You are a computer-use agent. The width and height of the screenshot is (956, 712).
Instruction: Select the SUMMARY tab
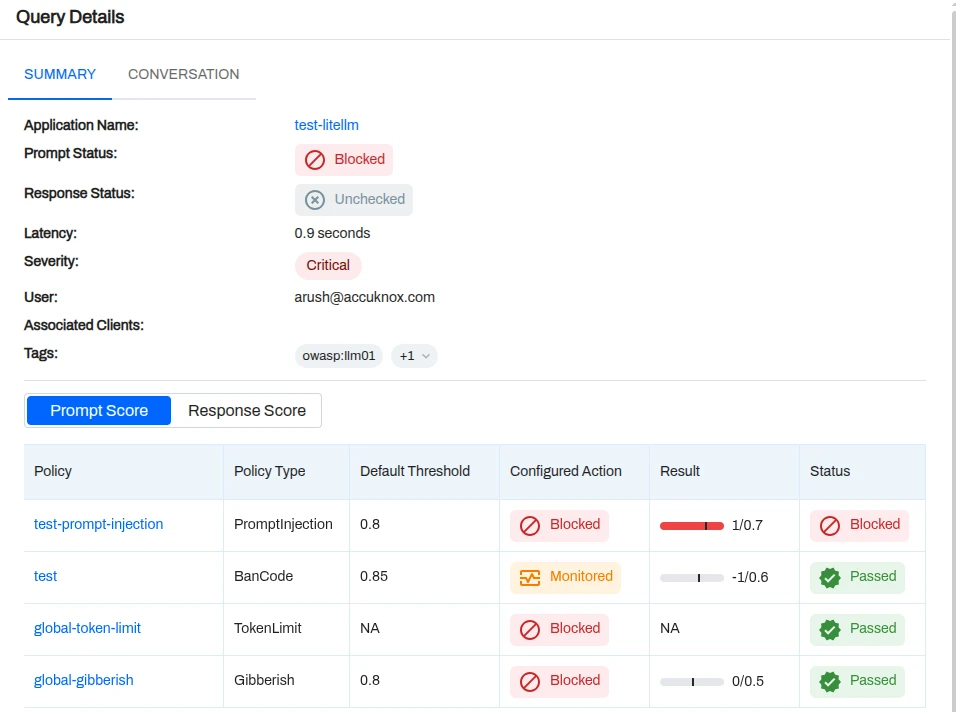tap(59, 74)
